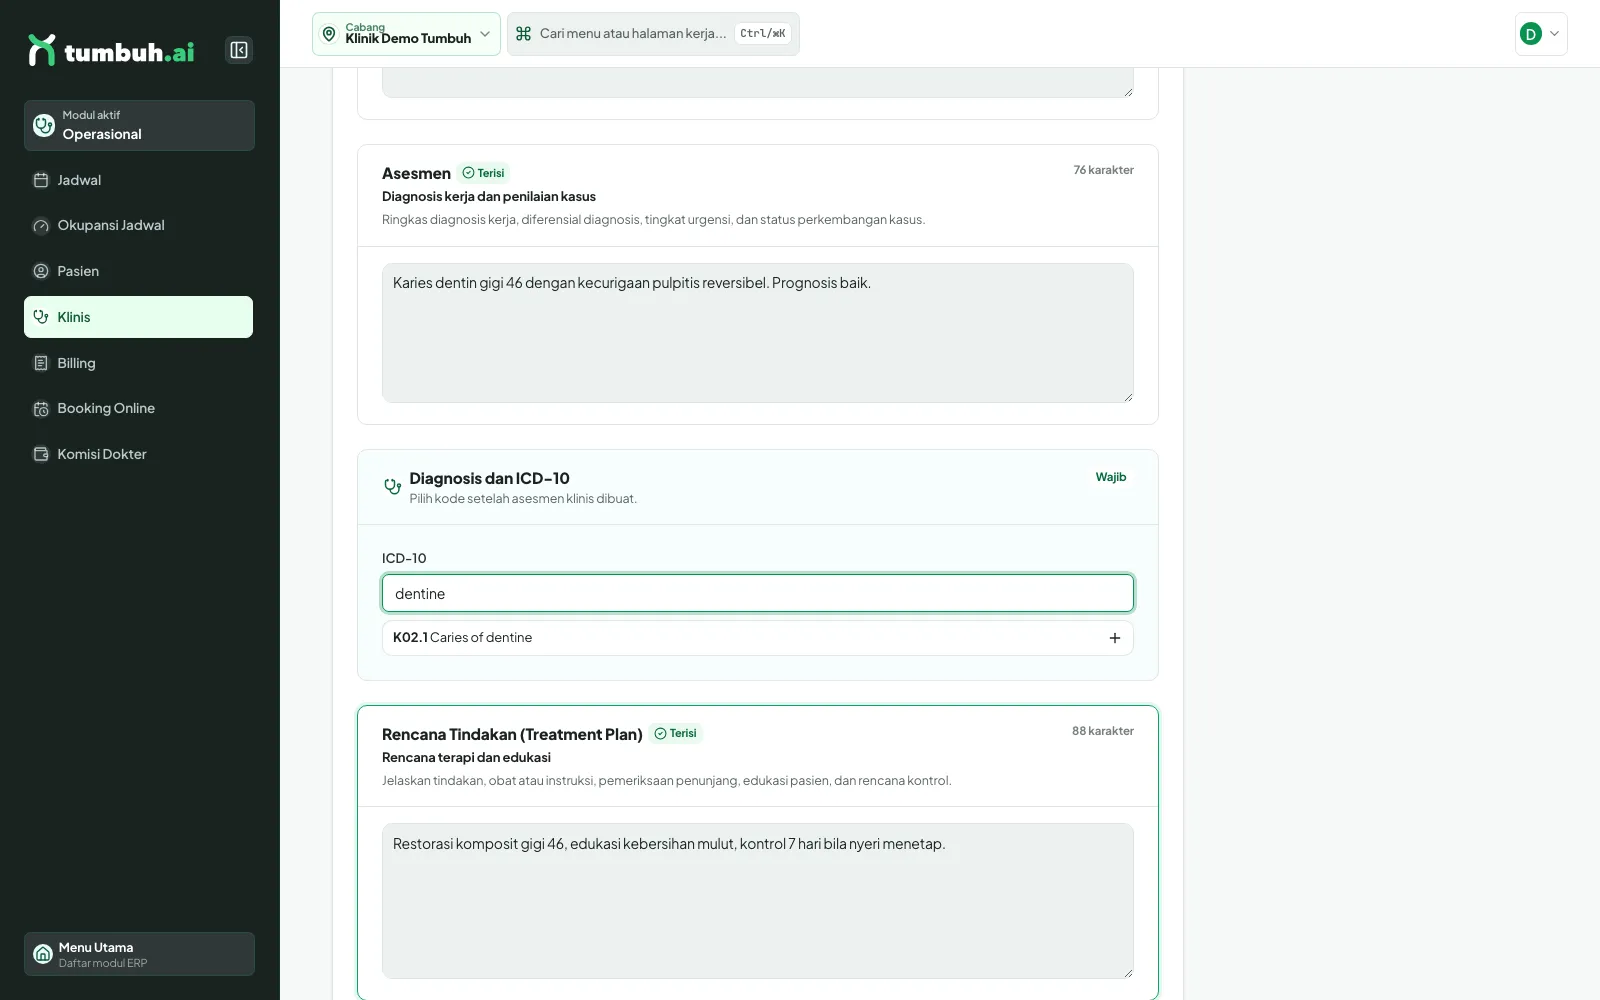Select the K02.1 Caries of dentine result
The image size is (1600, 1000).
click(757, 638)
